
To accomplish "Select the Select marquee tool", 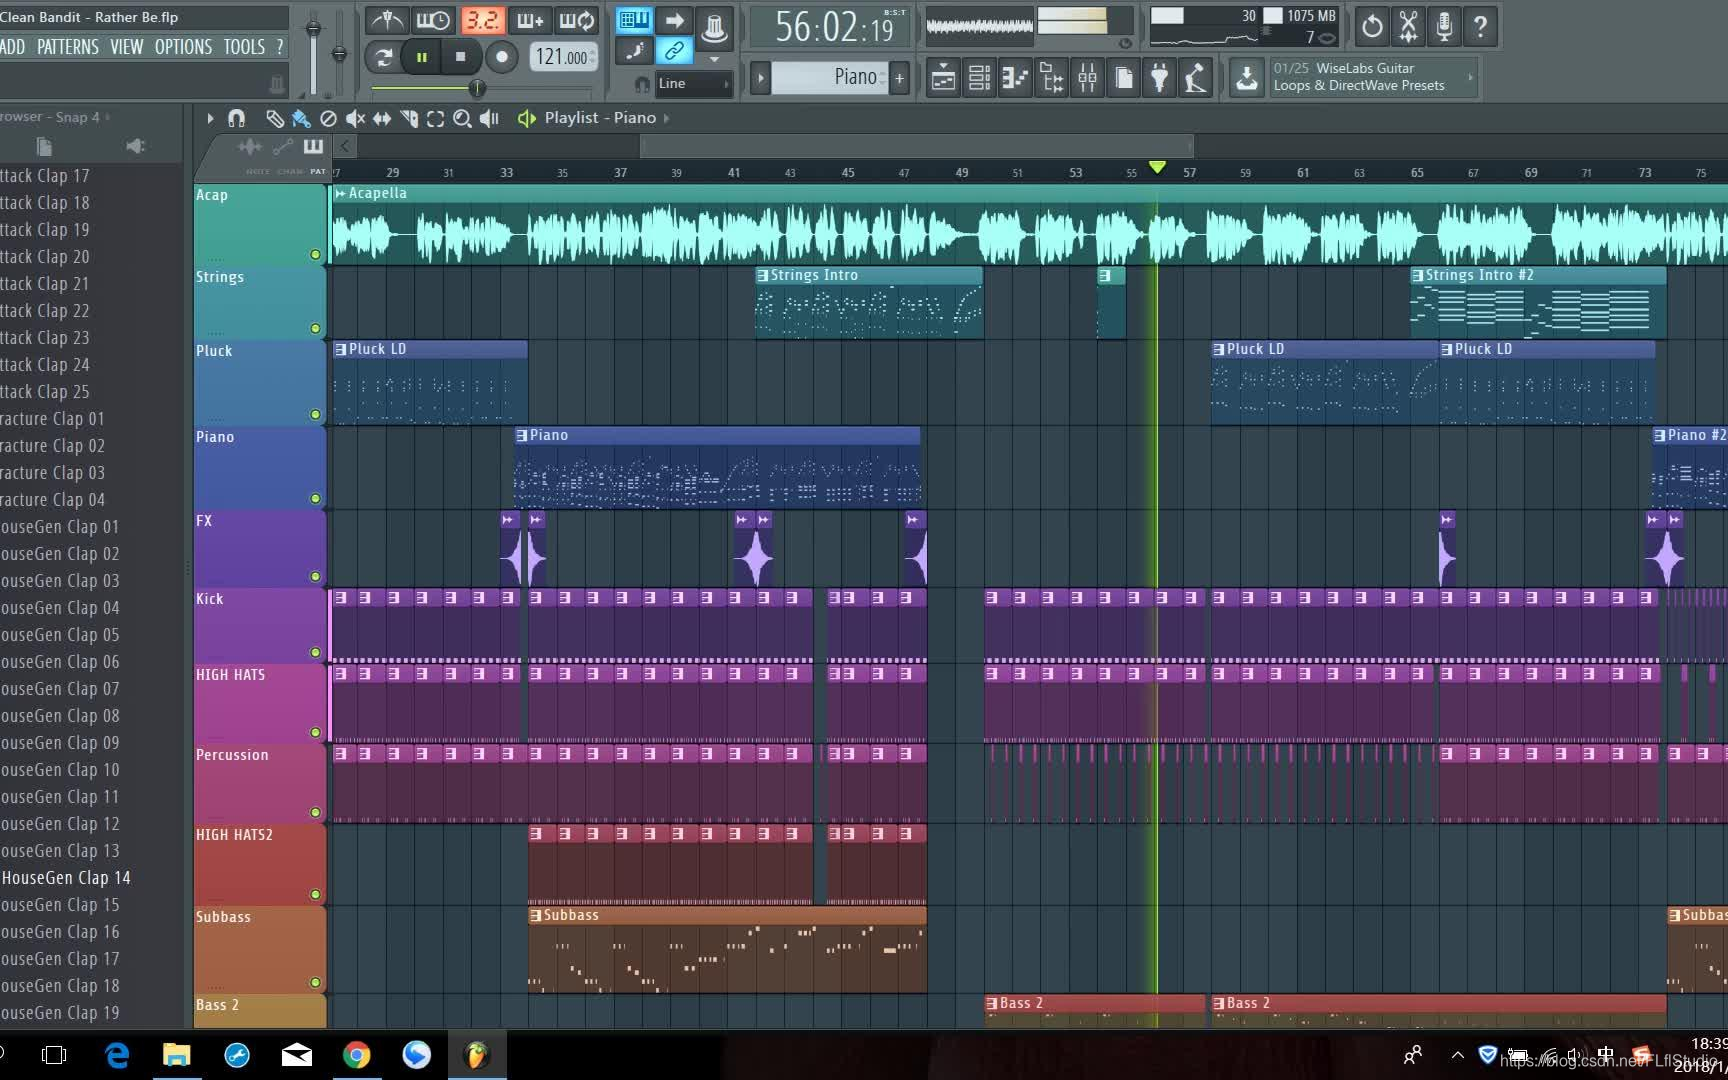I will (x=435, y=118).
